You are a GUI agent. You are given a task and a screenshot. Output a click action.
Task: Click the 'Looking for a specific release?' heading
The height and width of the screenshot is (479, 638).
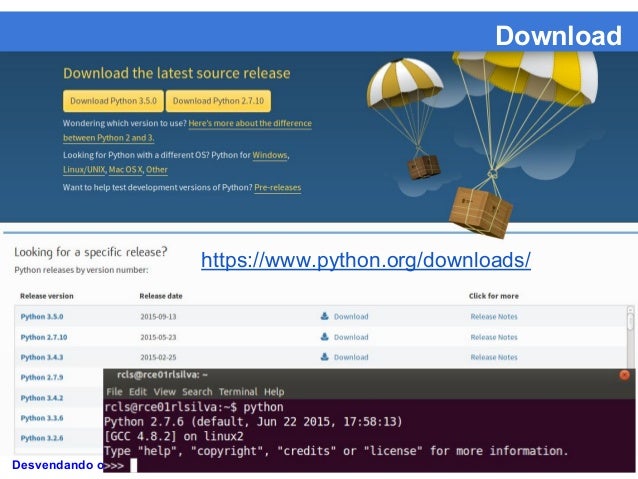(91, 252)
